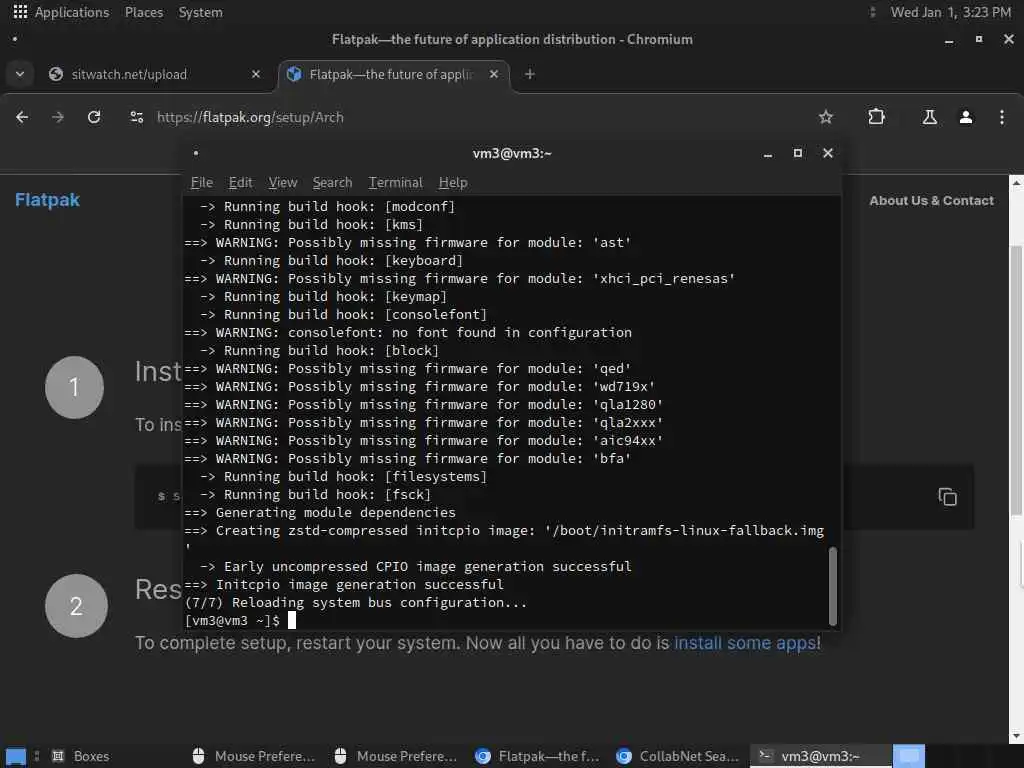Close the Flatpak tab in Chromium
The height and width of the screenshot is (768, 1024).
pos(494,74)
